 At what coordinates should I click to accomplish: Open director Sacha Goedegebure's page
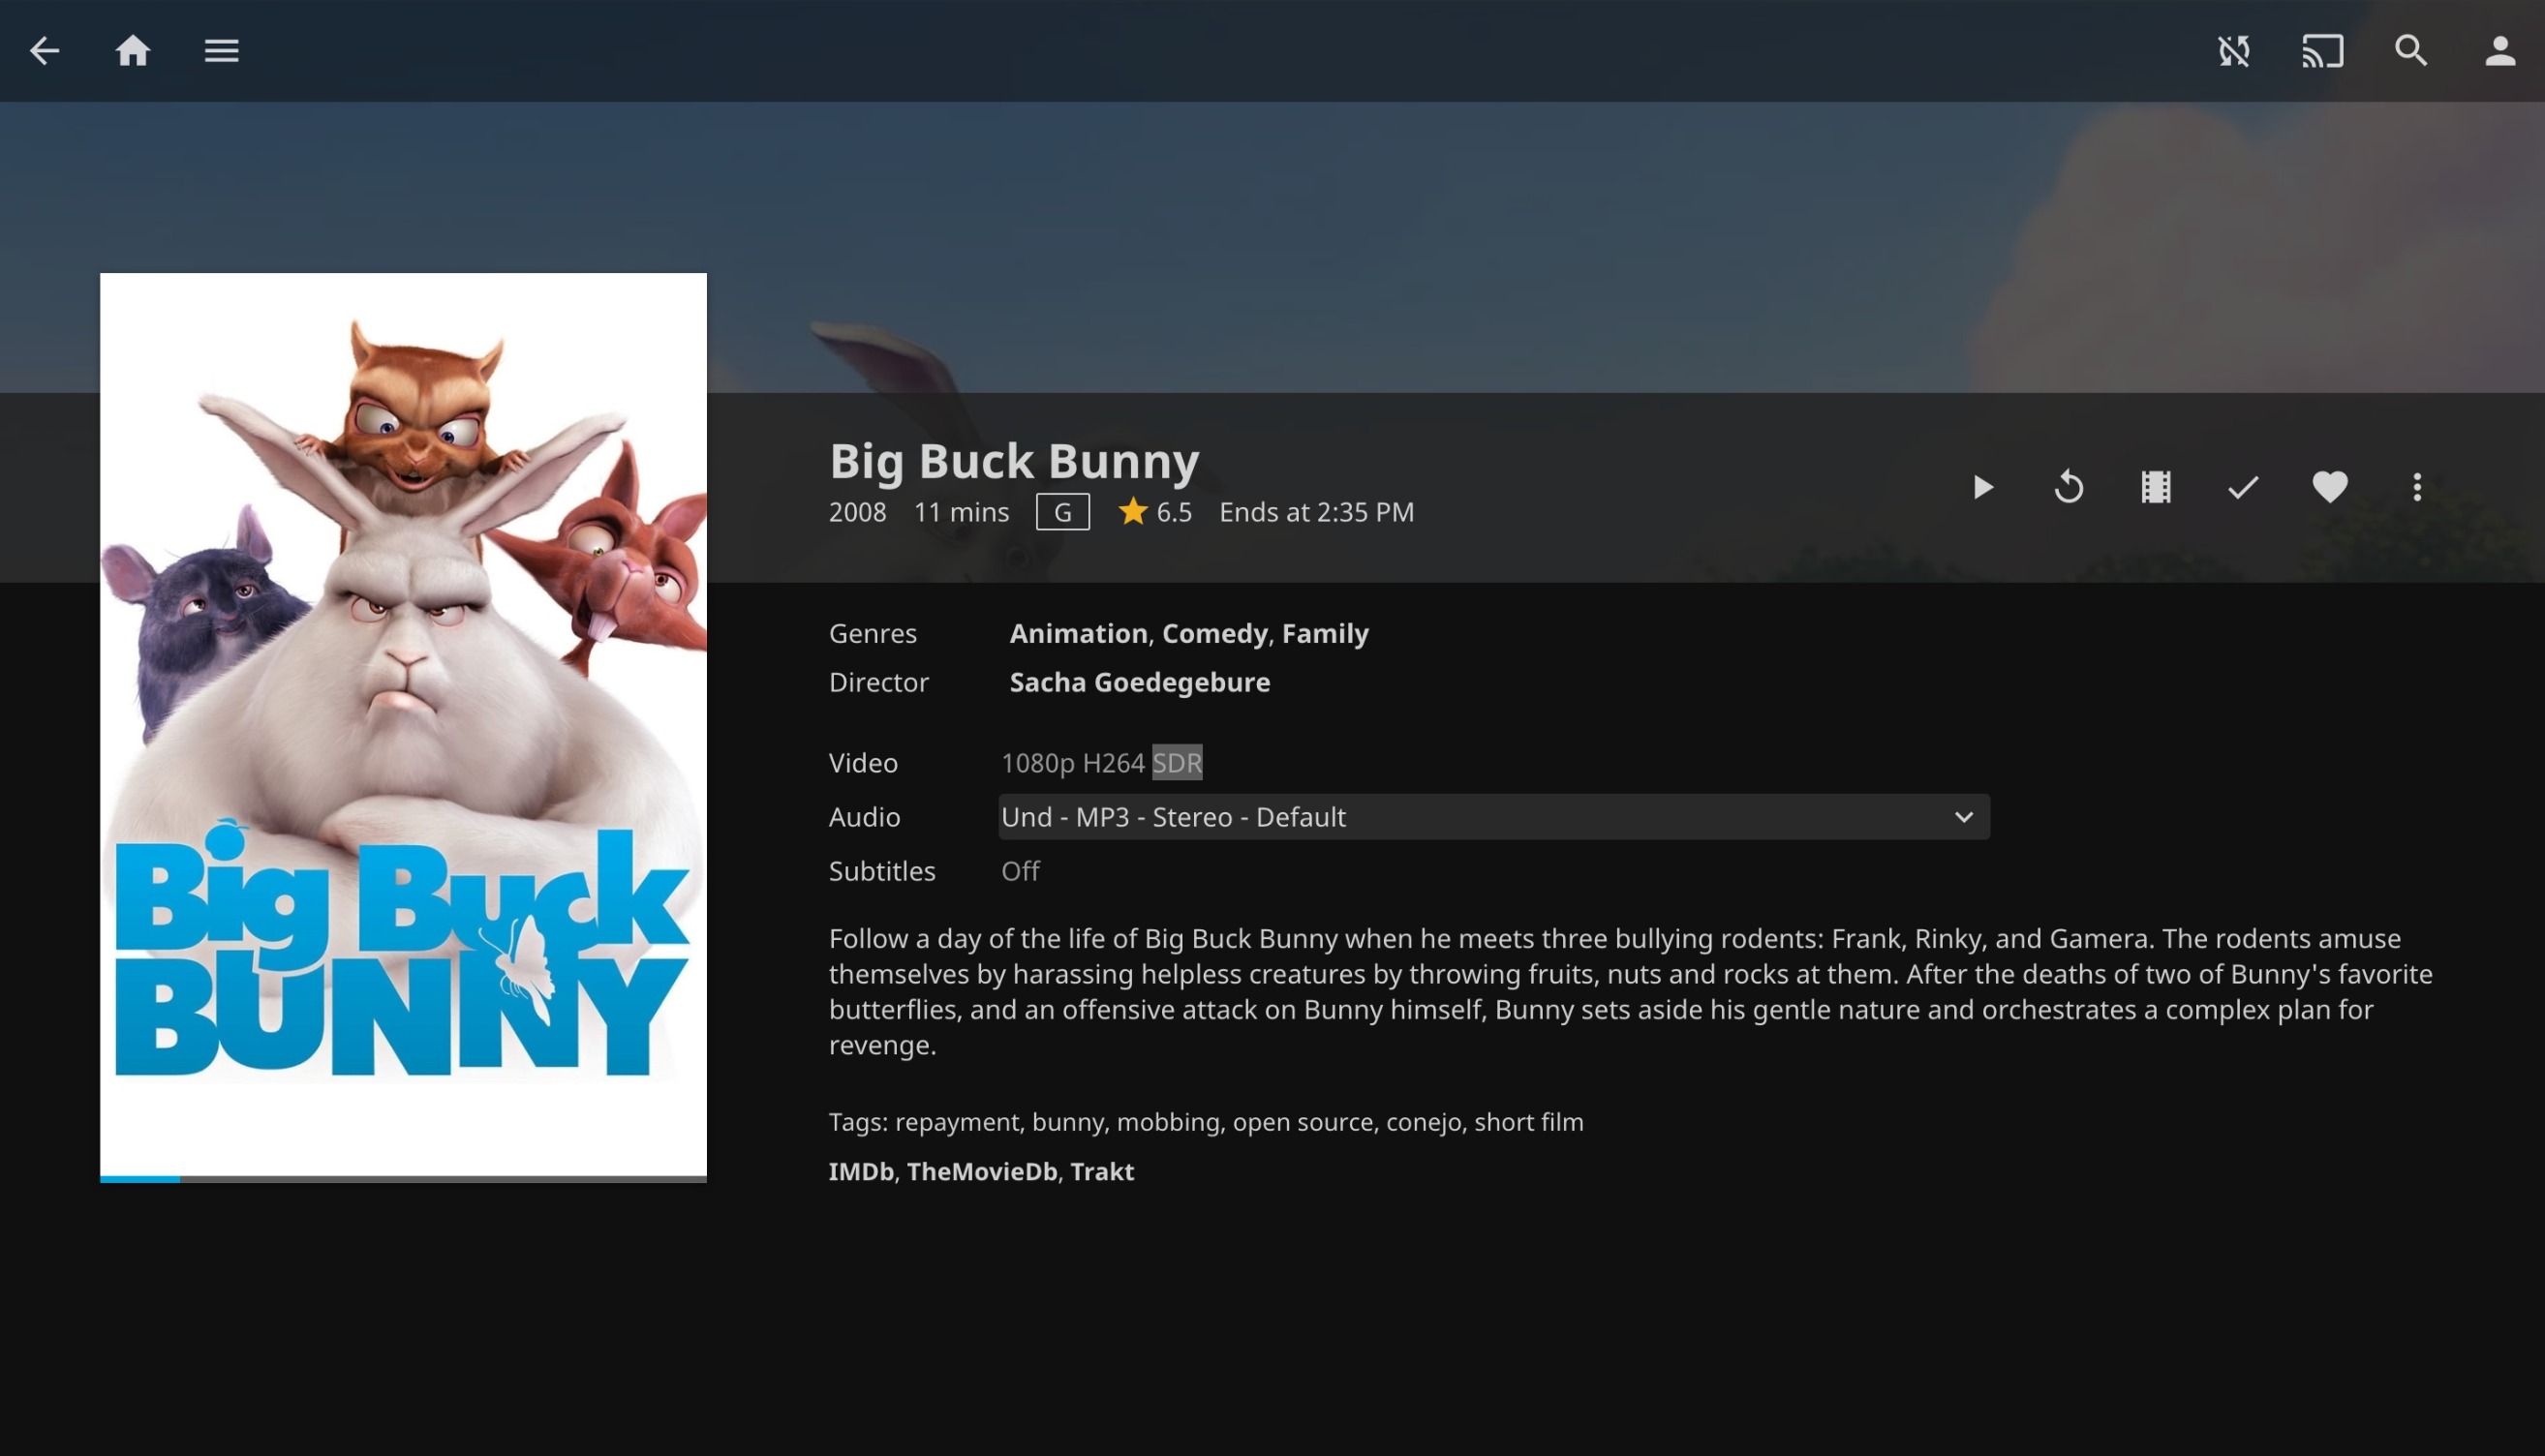point(1139,682)
